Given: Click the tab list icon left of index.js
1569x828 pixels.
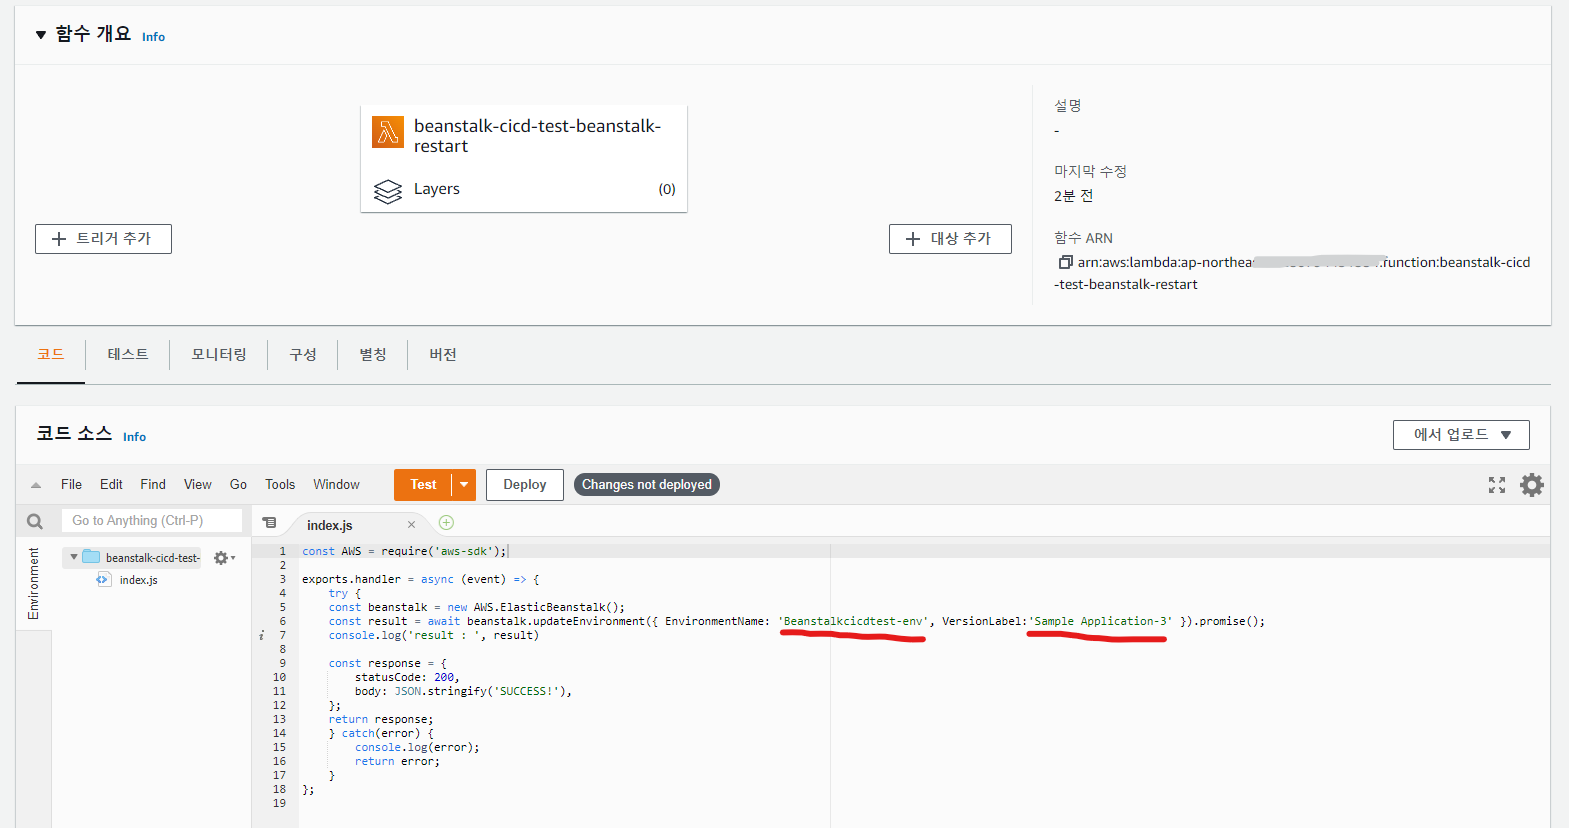Looking at the screenshot, I should point(269,523).
